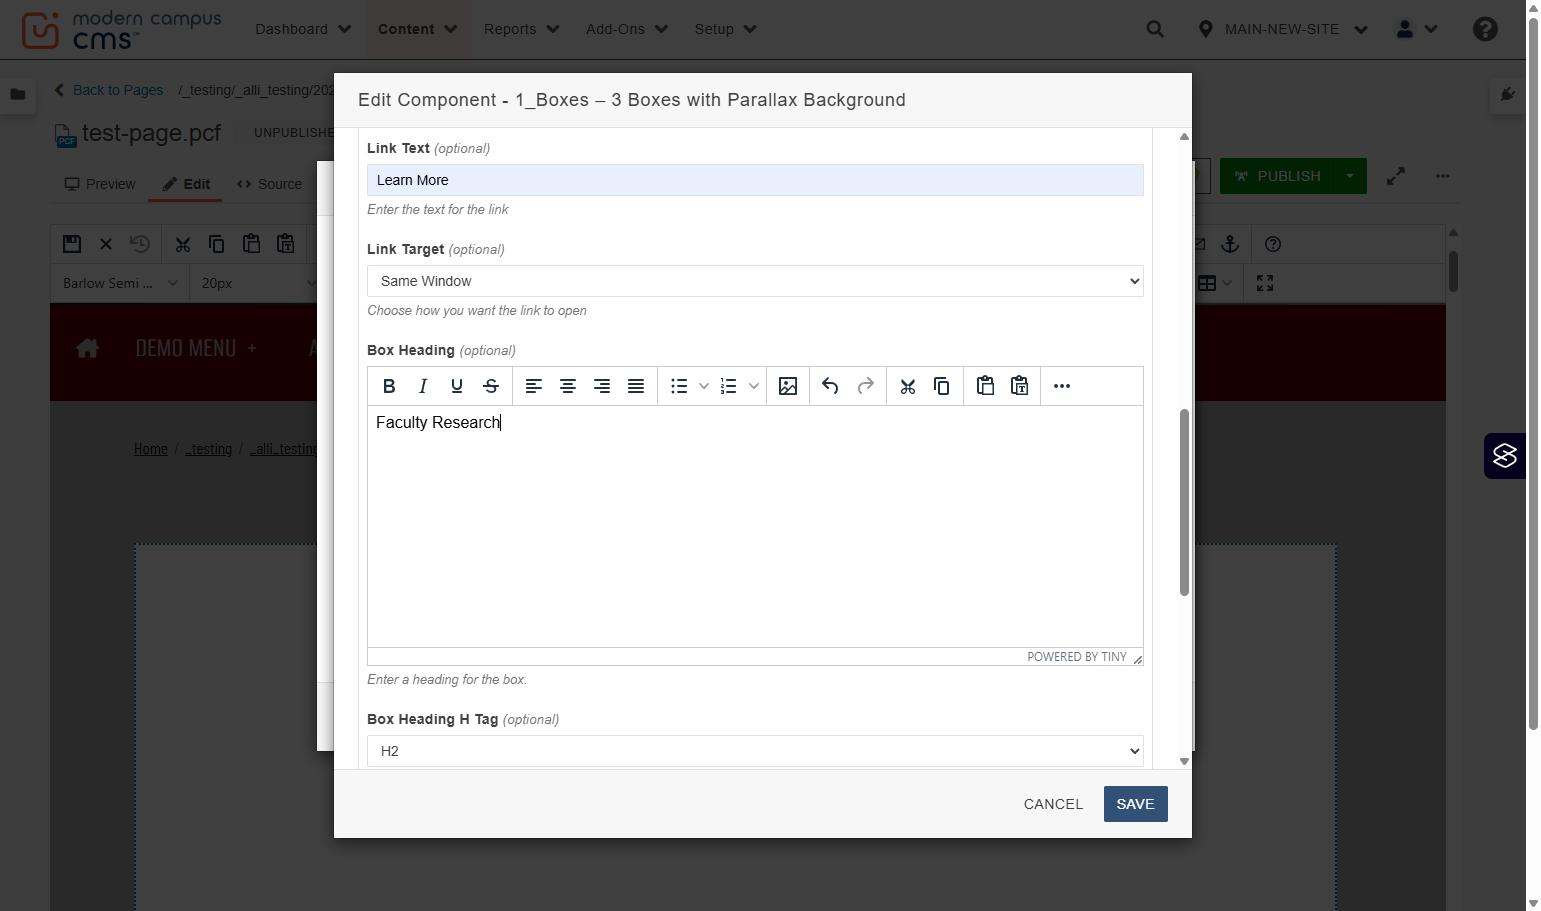Open the help question mark icon
The width and height of the screenshot is (1541, 911).
pos(1485,29)
